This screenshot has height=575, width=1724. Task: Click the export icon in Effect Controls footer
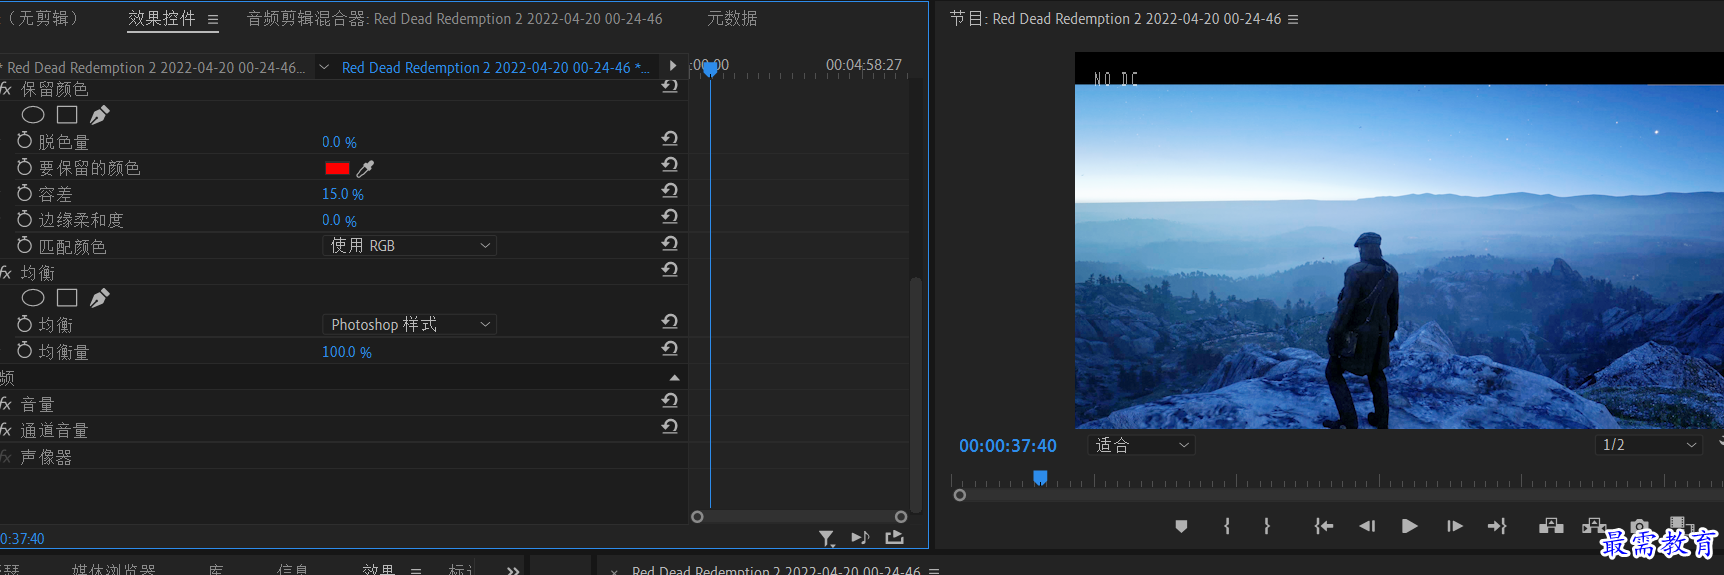pyautogui.click(x=894, y=538)
